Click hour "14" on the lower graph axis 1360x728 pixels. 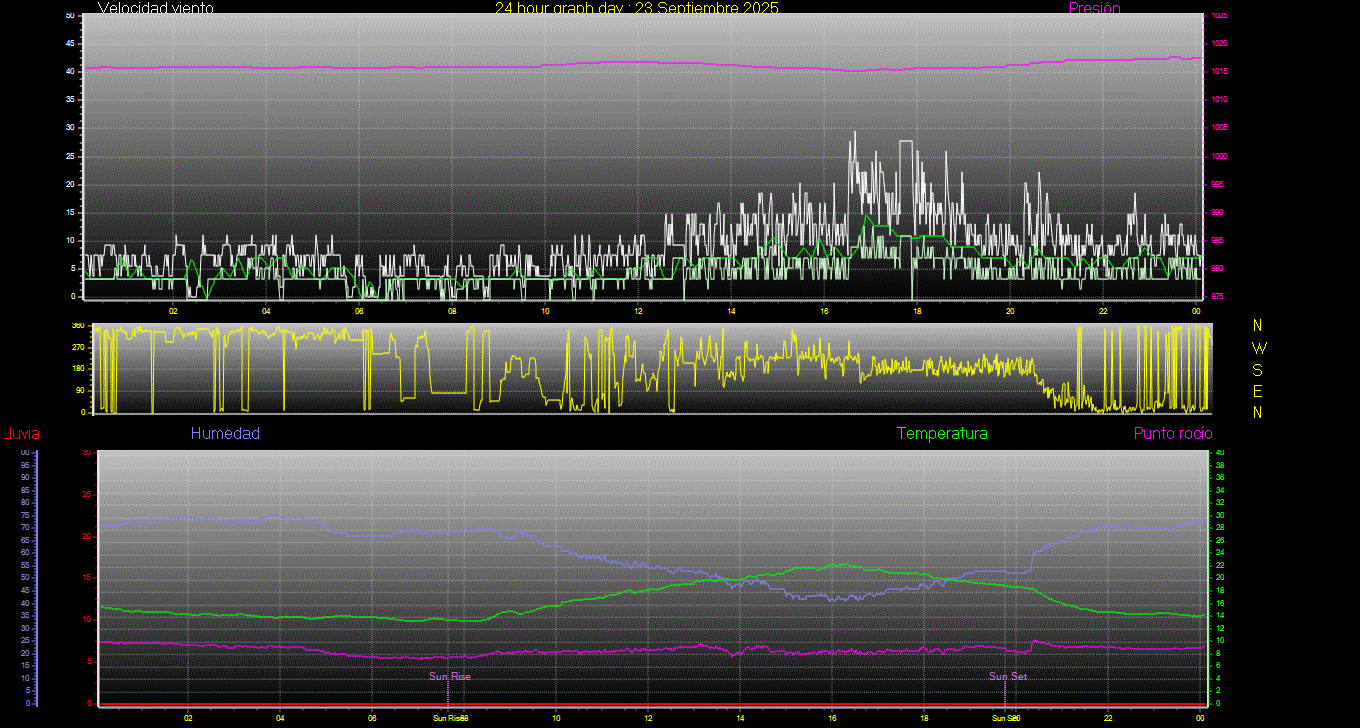740,718
